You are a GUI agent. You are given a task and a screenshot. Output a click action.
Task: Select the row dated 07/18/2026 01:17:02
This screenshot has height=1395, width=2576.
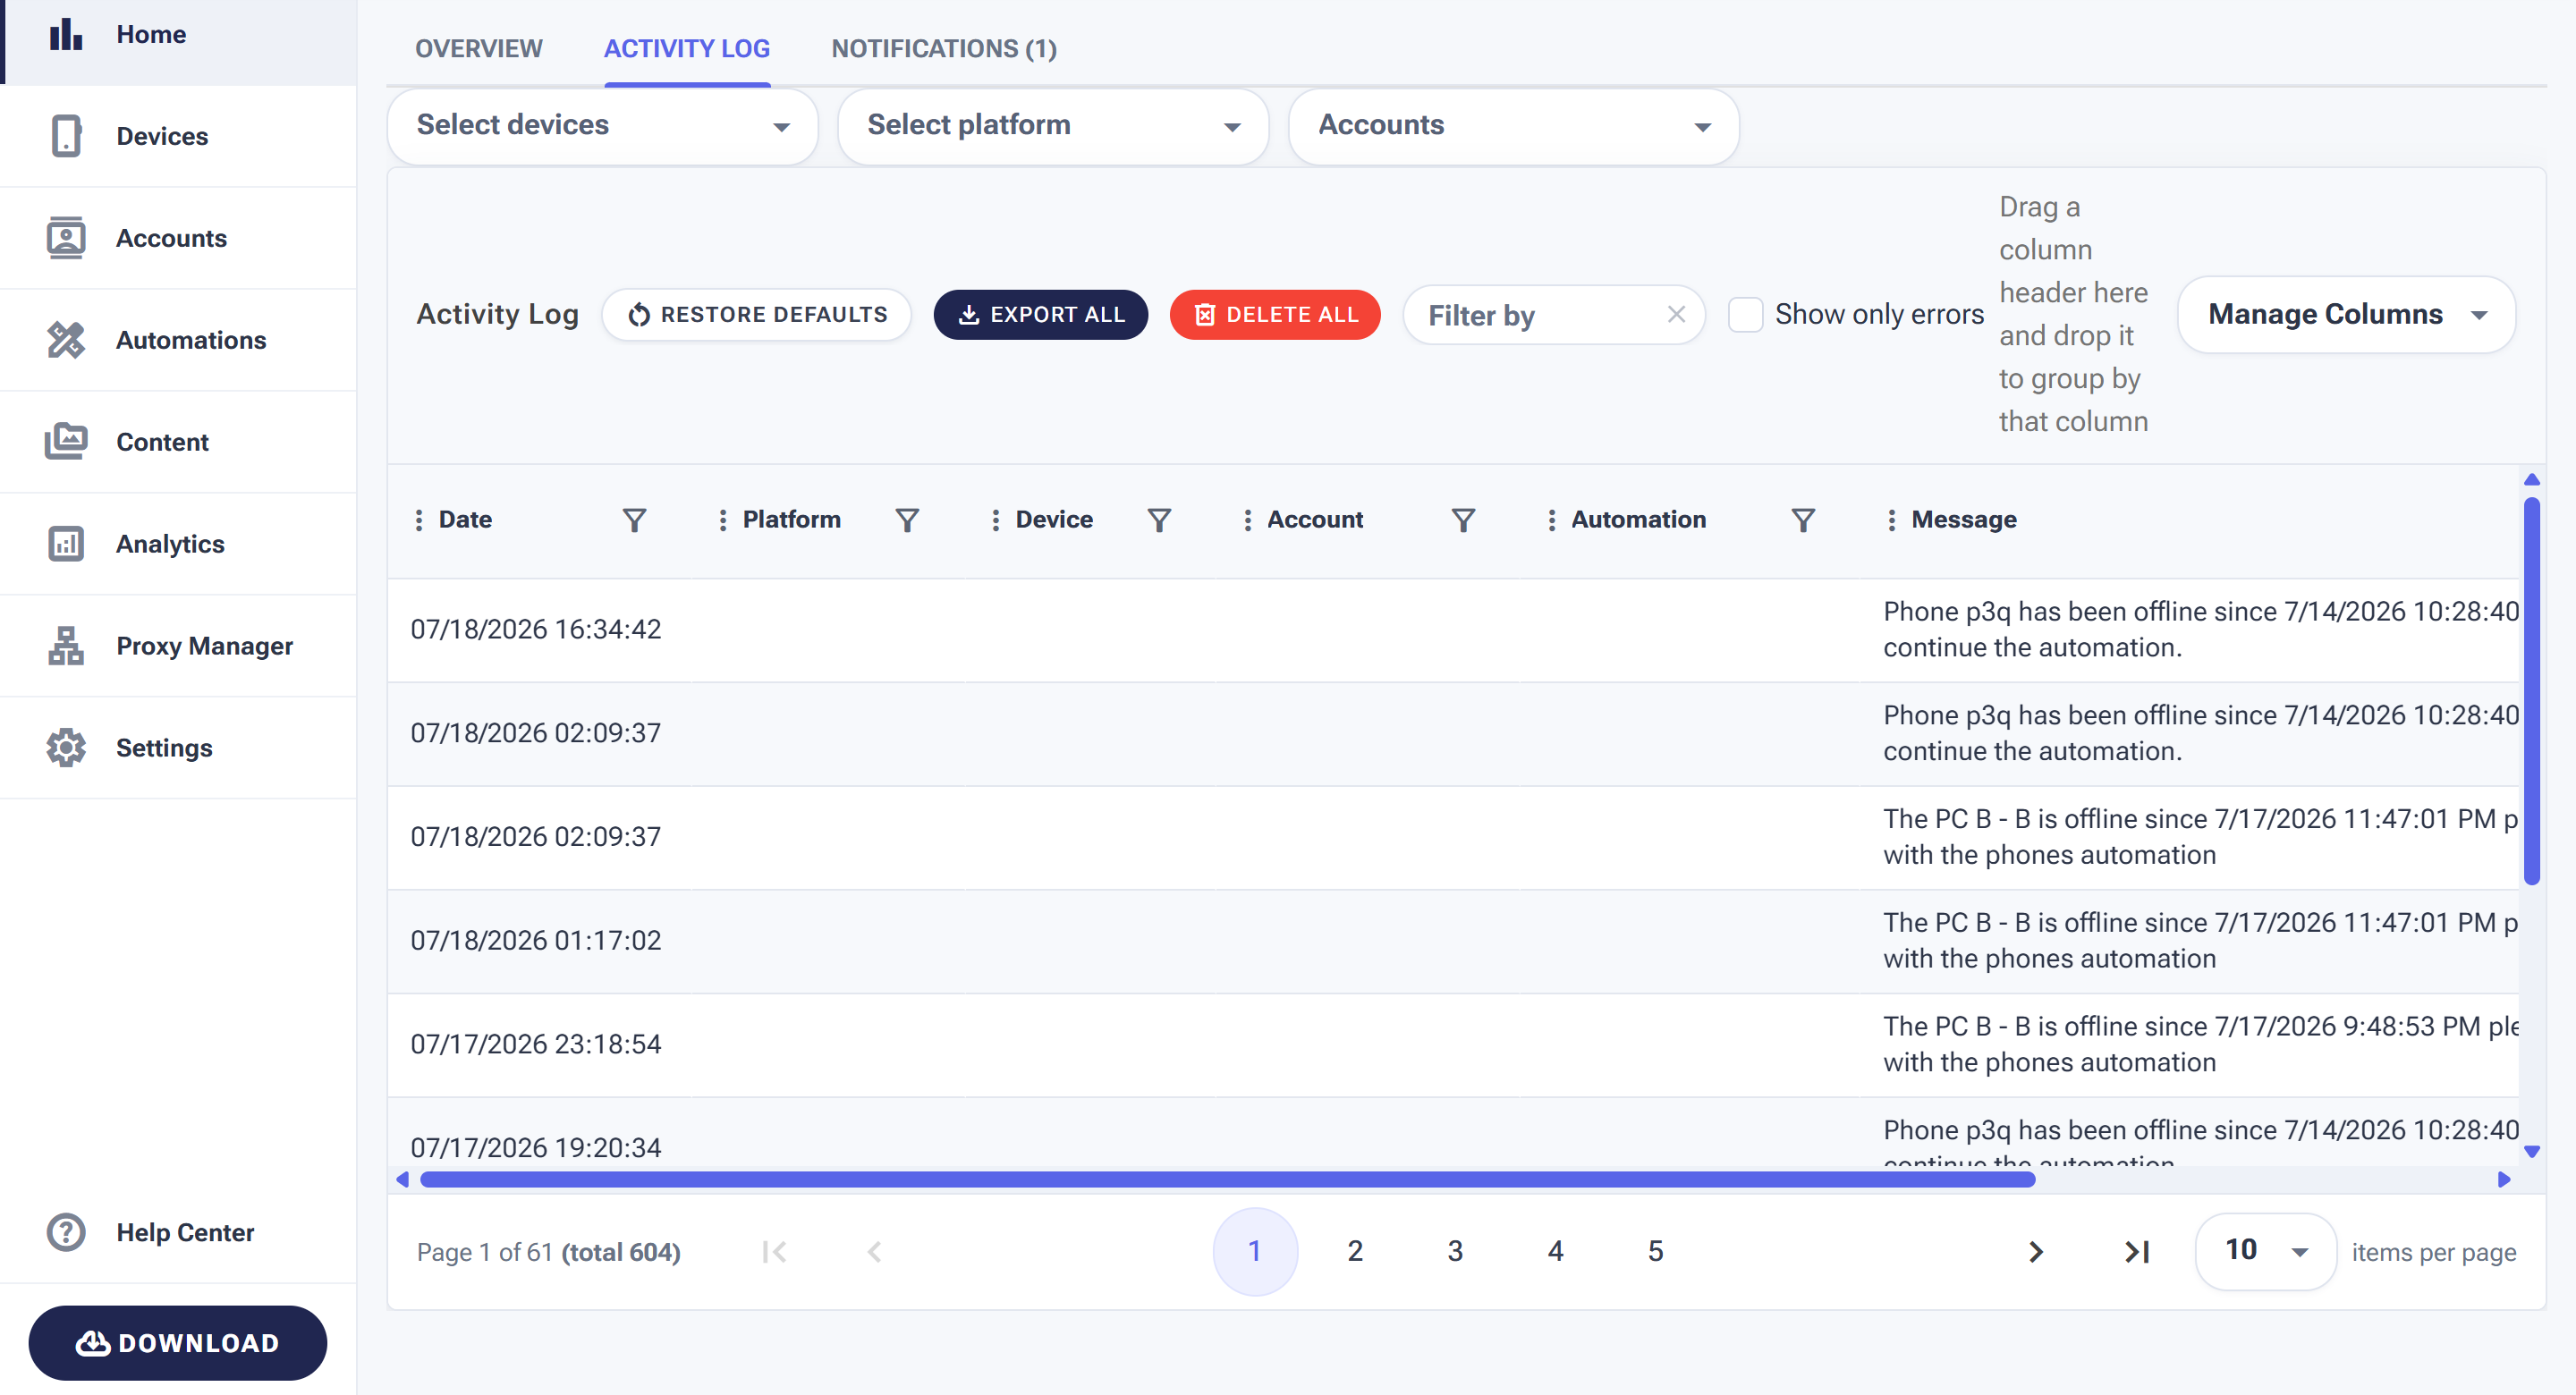pyautogui.click(x=1453, y=941)
